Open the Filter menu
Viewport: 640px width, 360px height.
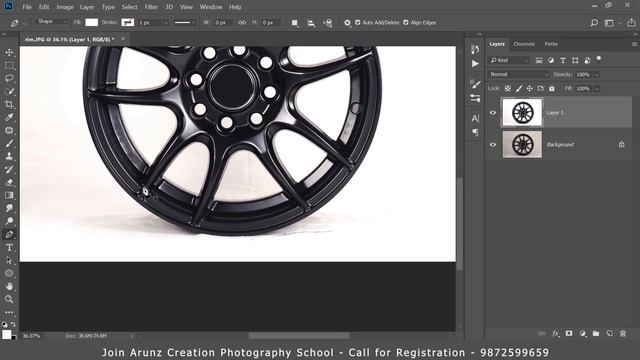pos(151,7)
